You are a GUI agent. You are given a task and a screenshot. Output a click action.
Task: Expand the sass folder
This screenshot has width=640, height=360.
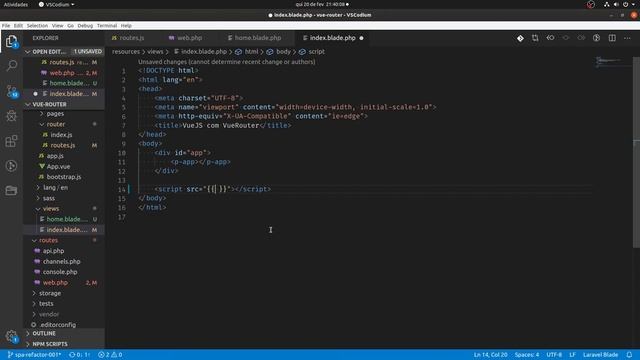tap(49, 198)
